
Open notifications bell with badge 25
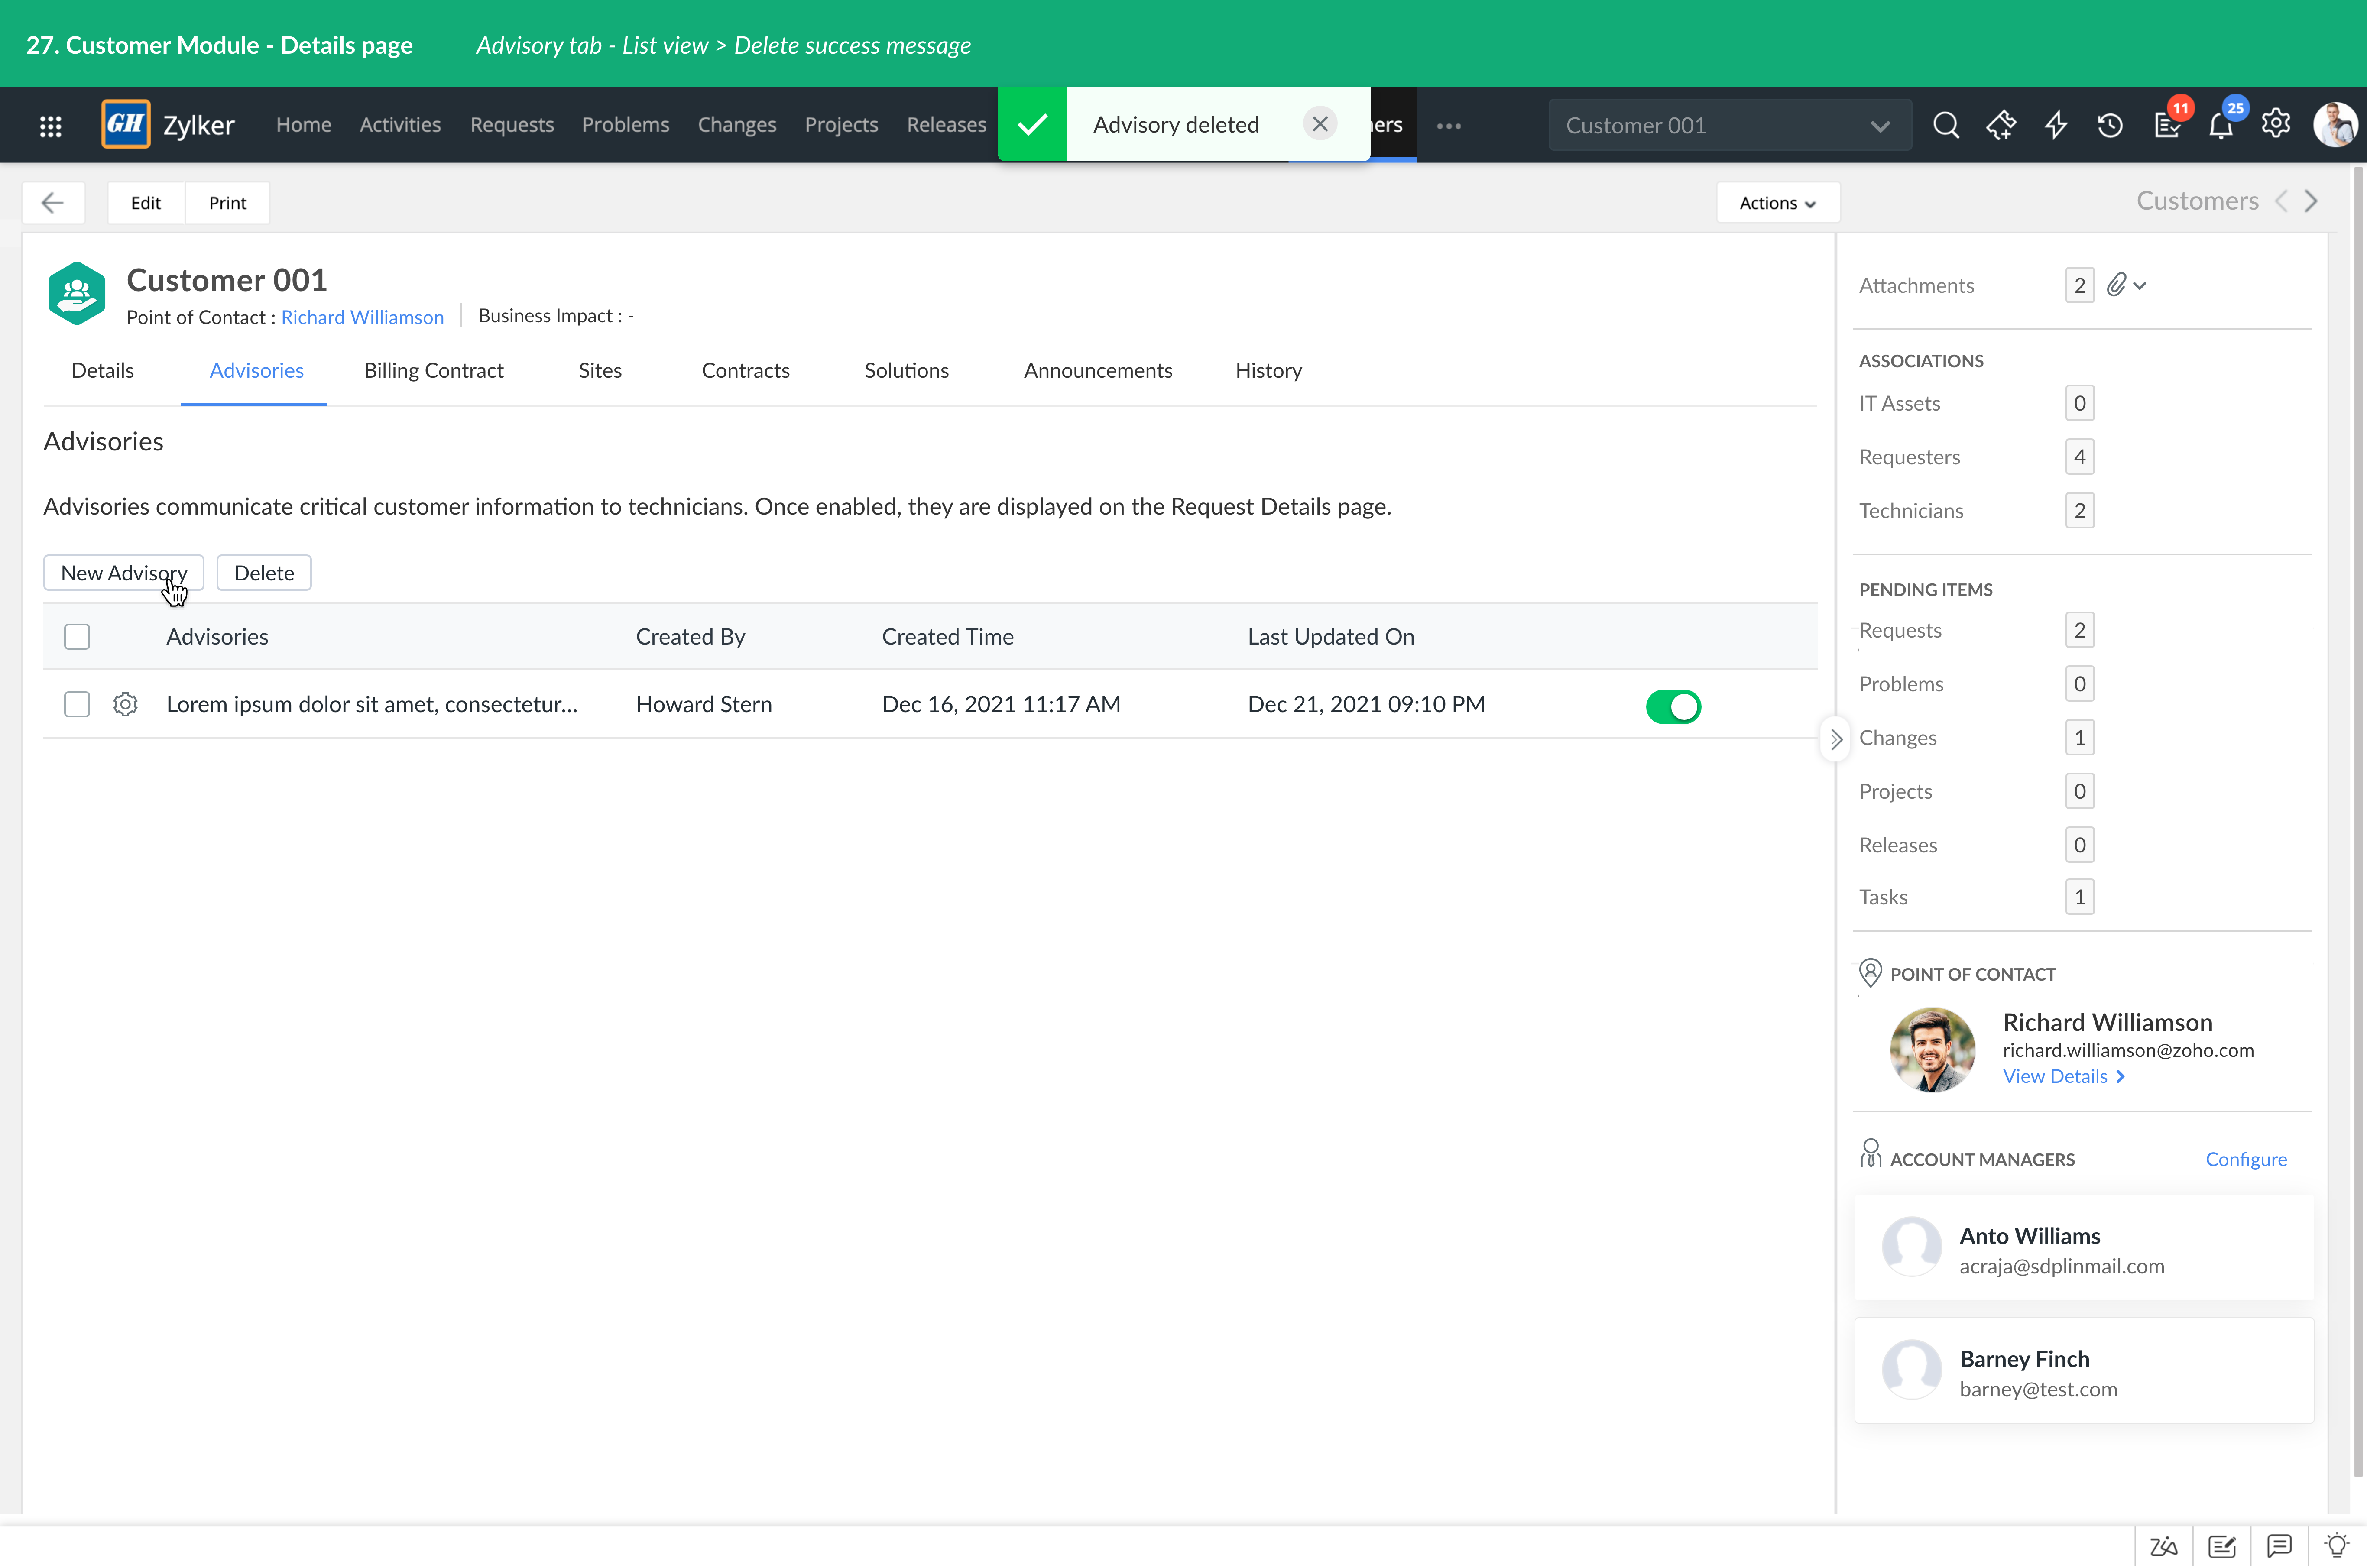2220,125
